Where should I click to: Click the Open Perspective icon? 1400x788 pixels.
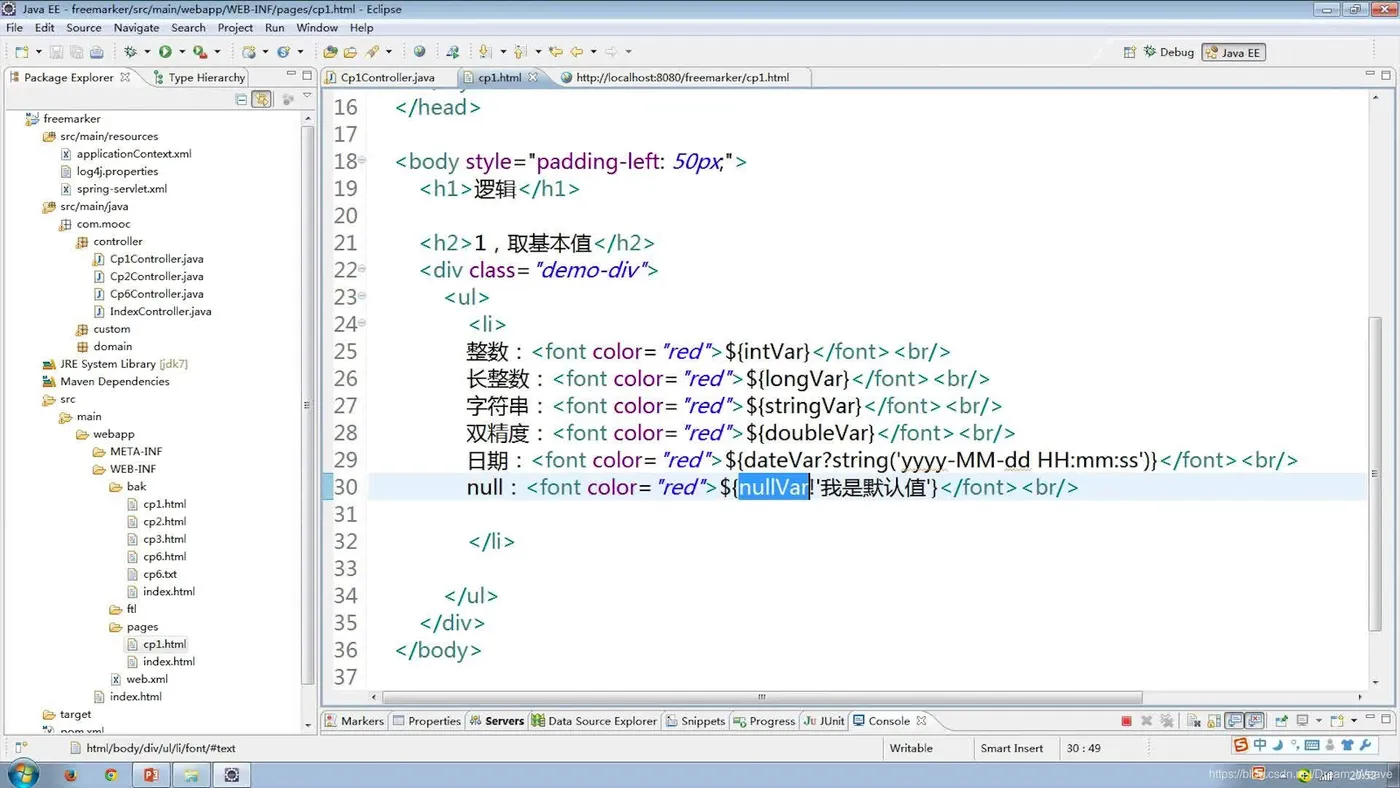[1130, 52]
